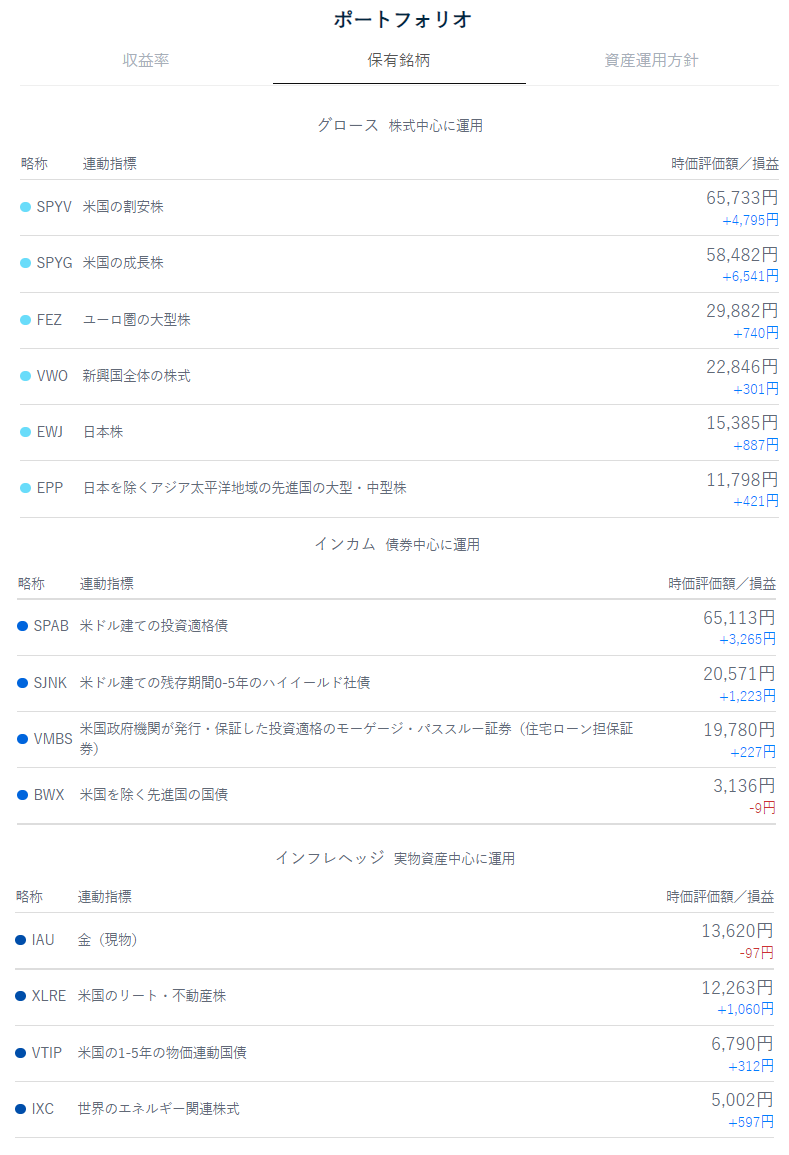Click the description ユーロ圏の大型株
This screenshot has width=789, height=1155.
click(x=136, y=320)
